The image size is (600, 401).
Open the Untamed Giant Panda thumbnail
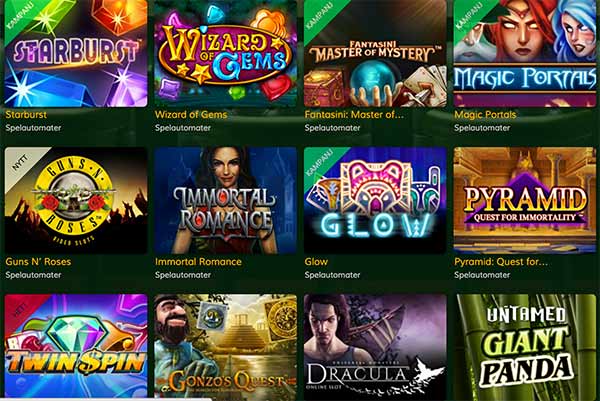click(525, 346)
